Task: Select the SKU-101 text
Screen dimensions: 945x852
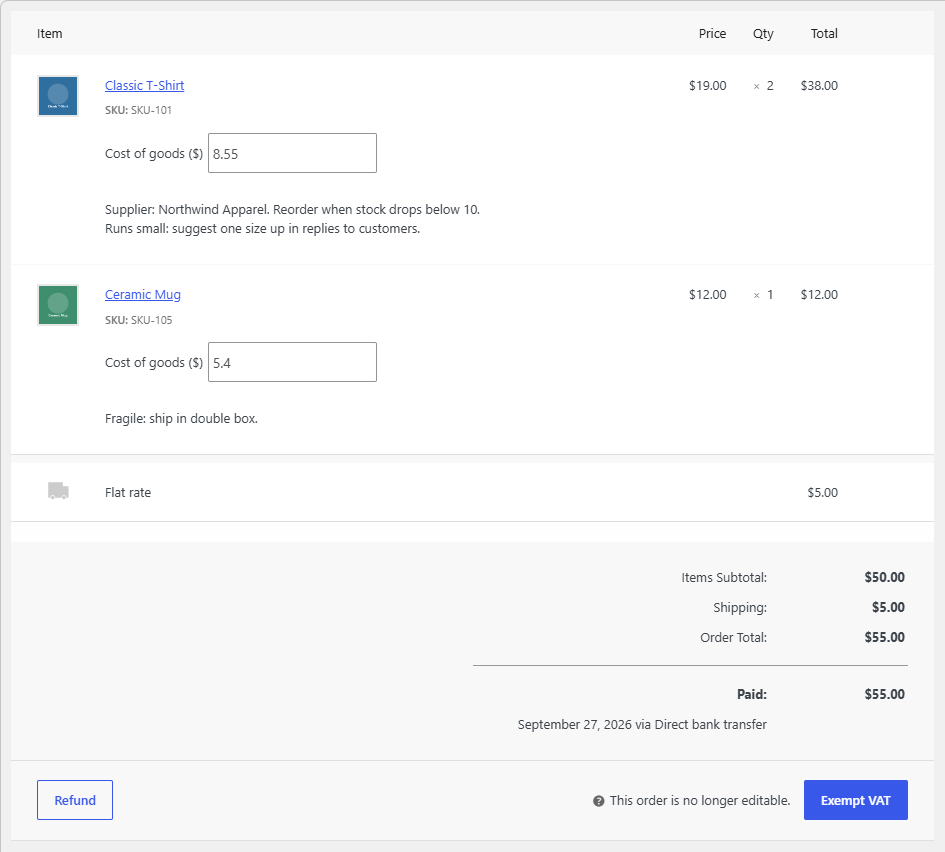Action: point(151,110)
